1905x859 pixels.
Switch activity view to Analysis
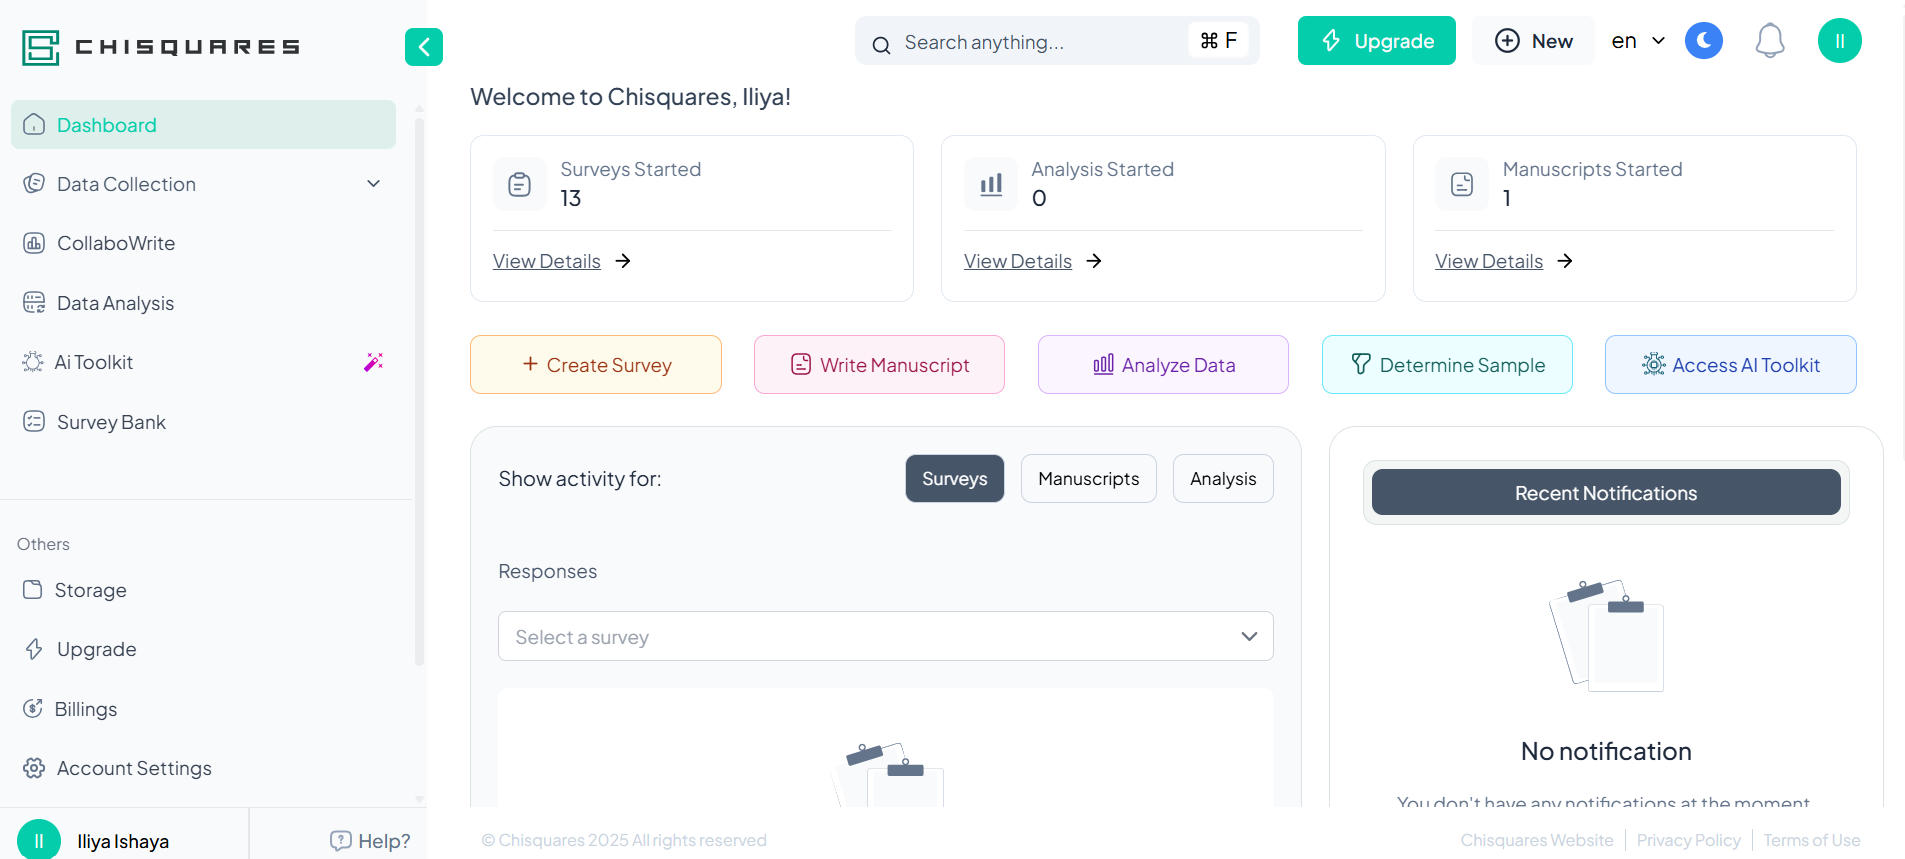pyautogui.click(x=1223, y=479)
